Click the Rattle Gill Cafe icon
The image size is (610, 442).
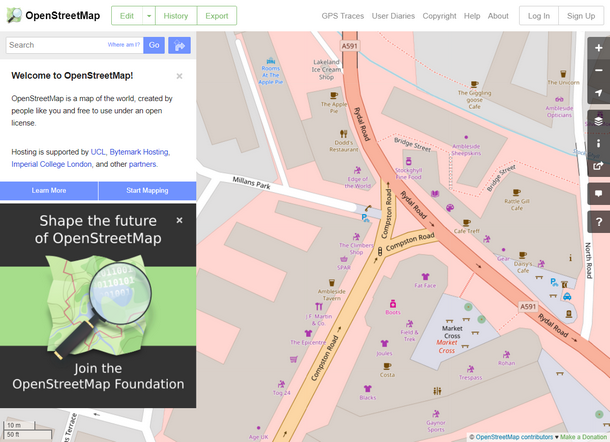click(x=517, y=192)
